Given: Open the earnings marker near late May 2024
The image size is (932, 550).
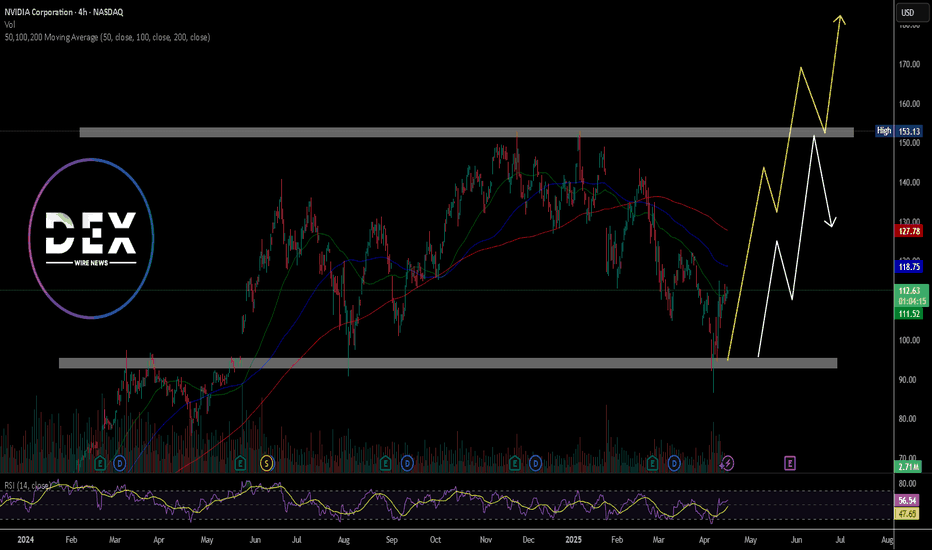Looking at the screenshot, I should click(240, 463).
